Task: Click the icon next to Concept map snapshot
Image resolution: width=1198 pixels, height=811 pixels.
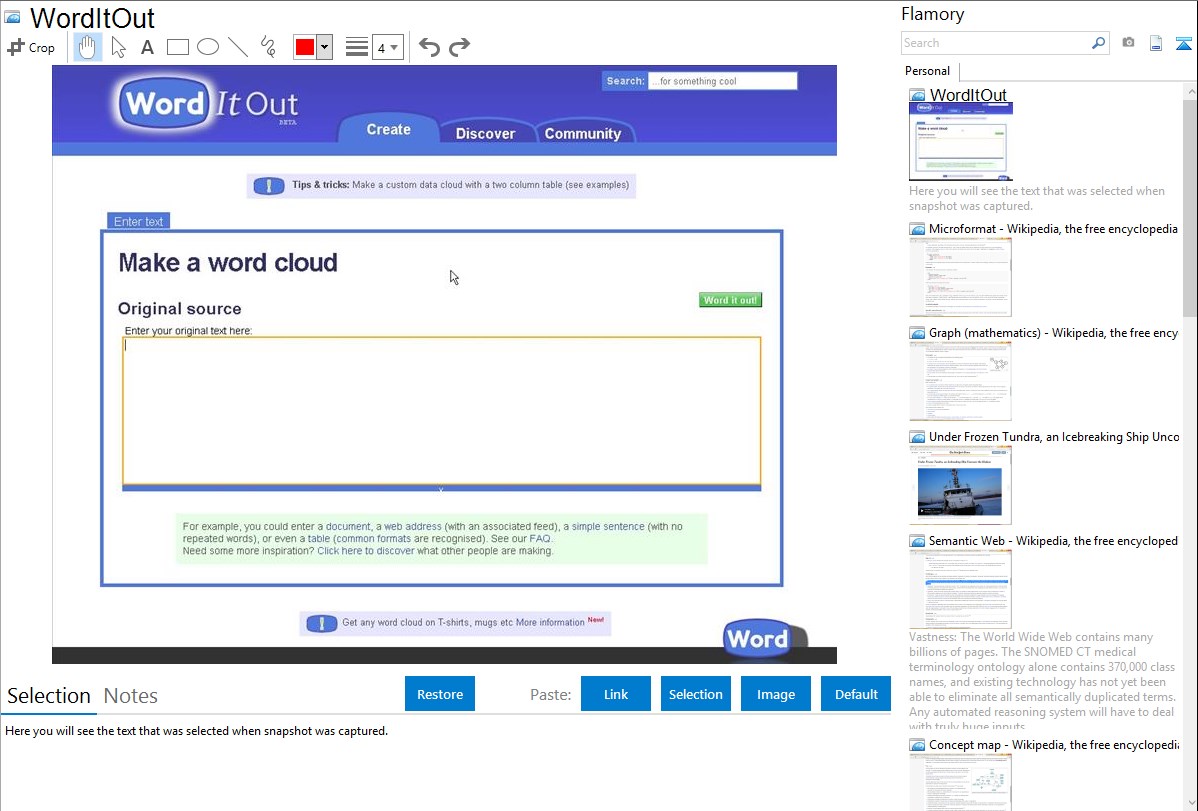Action: pos(917,745)
